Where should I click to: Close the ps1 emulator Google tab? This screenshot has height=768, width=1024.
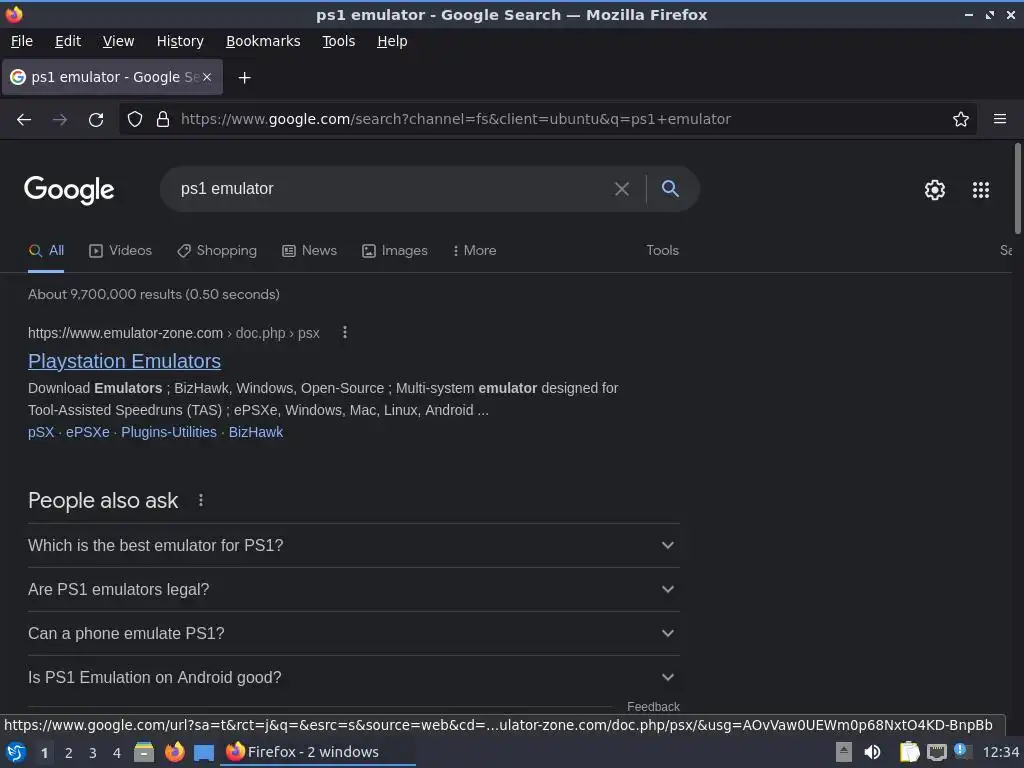coord(207,77)
